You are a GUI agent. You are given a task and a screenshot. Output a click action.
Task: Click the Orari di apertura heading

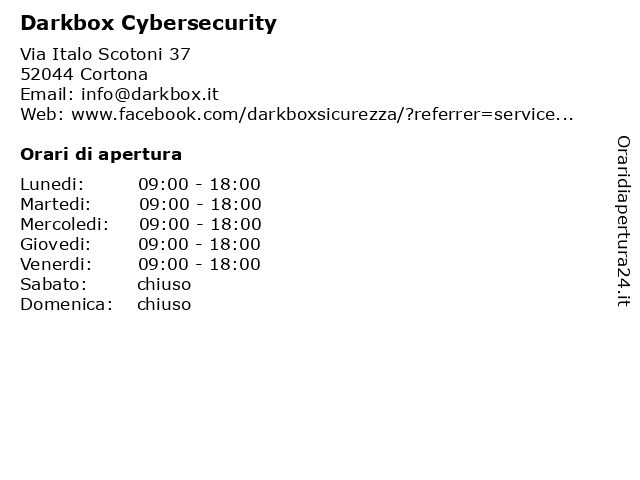coord(101,154)
